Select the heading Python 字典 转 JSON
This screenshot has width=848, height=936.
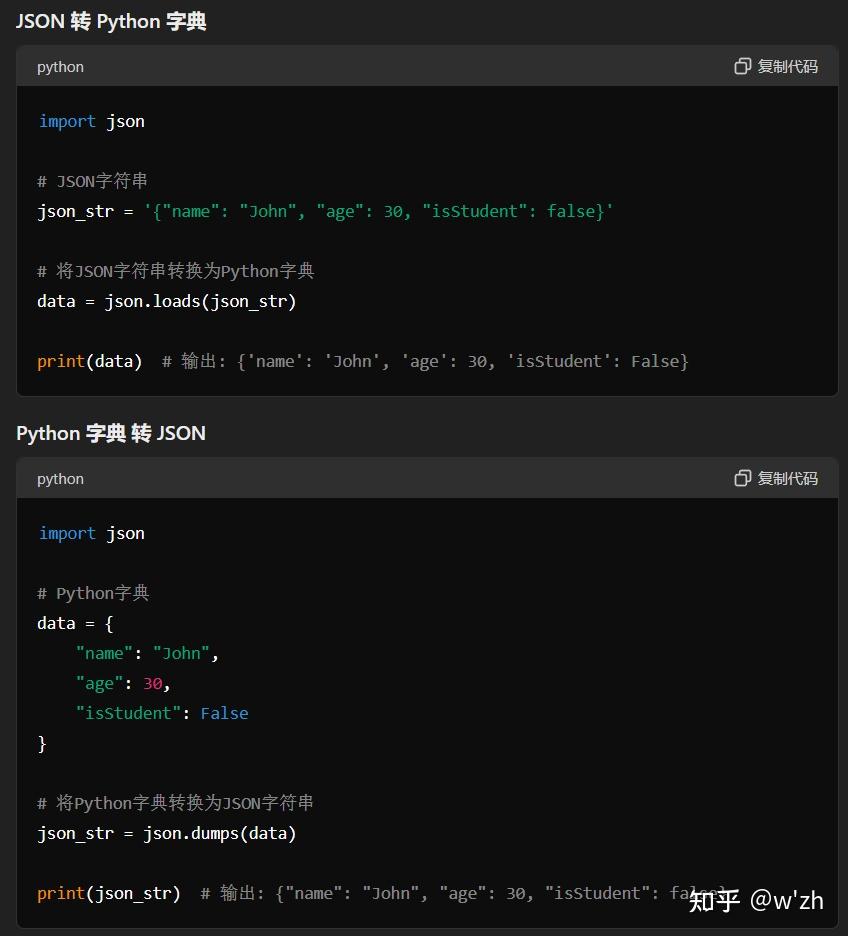[110, 433]
